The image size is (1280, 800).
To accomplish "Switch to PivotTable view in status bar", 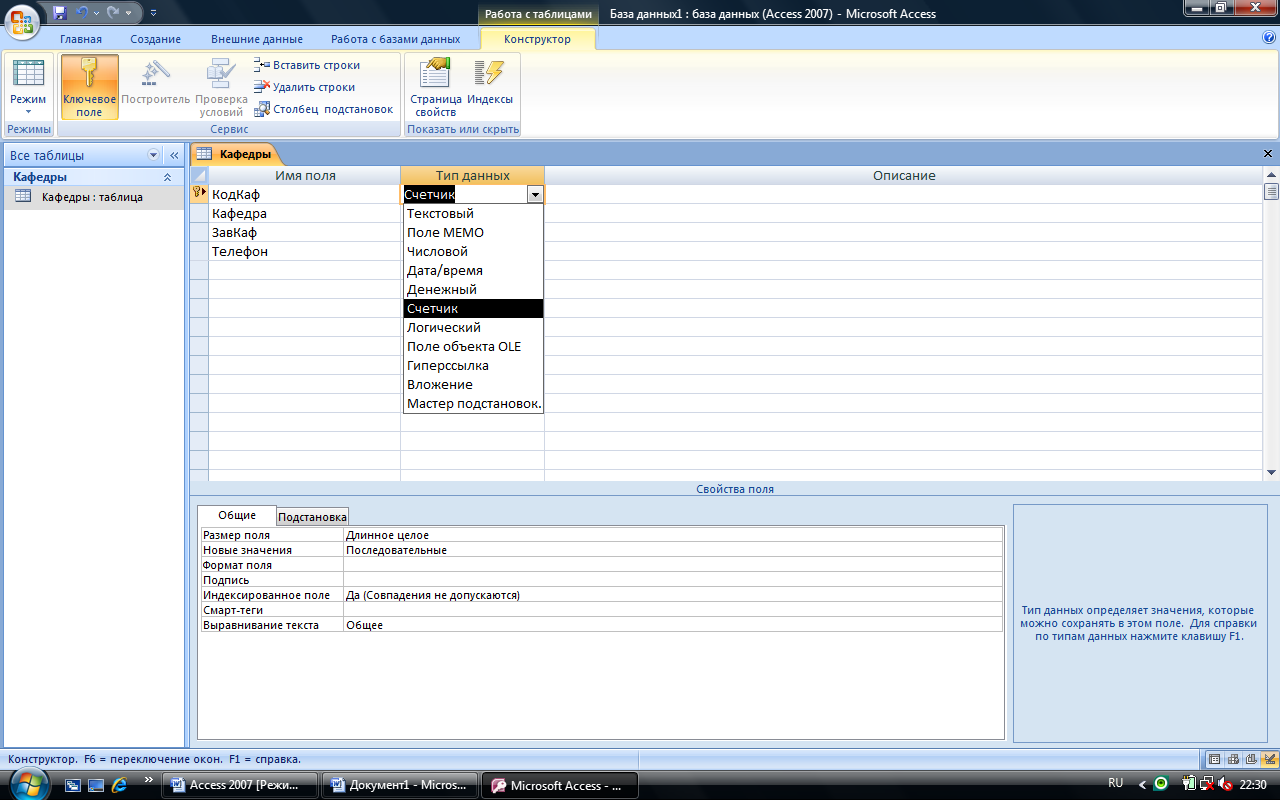I will pyautogui.click(x=1233, y=759).
